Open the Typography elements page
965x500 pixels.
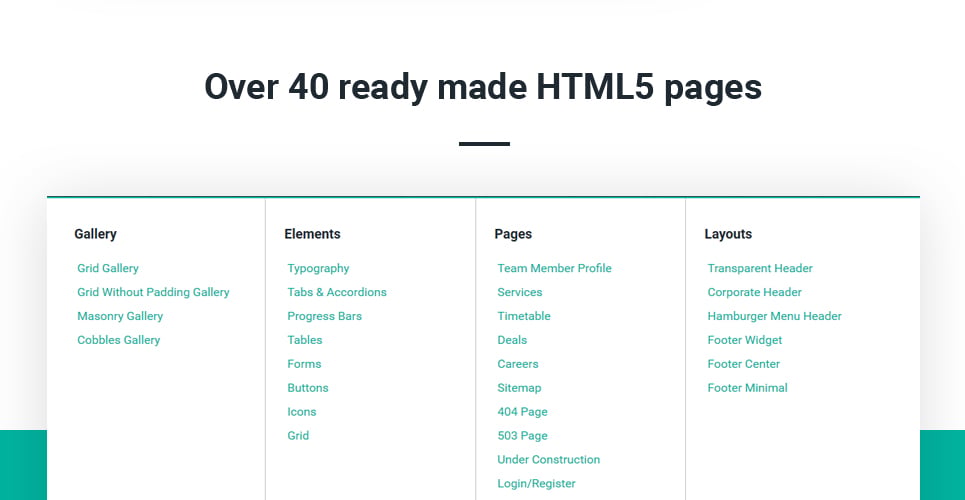point(318,268)
